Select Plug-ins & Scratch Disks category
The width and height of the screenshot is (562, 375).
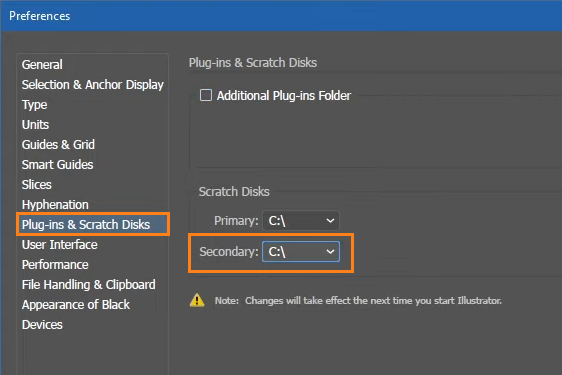(93, 224)
